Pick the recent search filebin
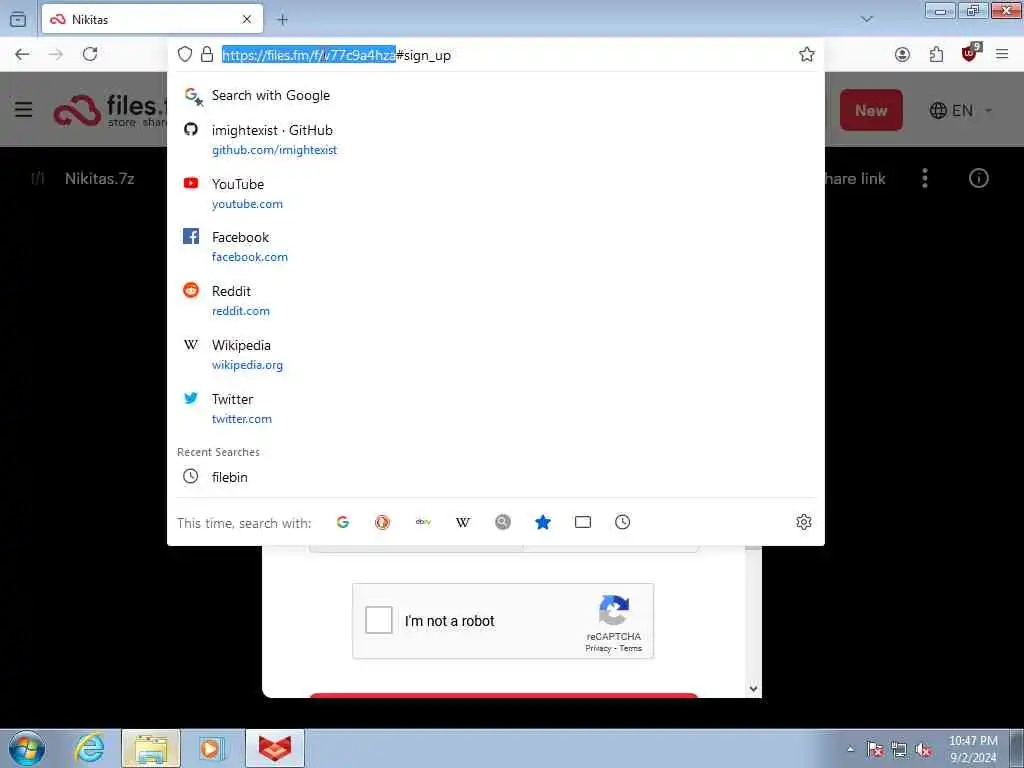 (496, 477)
